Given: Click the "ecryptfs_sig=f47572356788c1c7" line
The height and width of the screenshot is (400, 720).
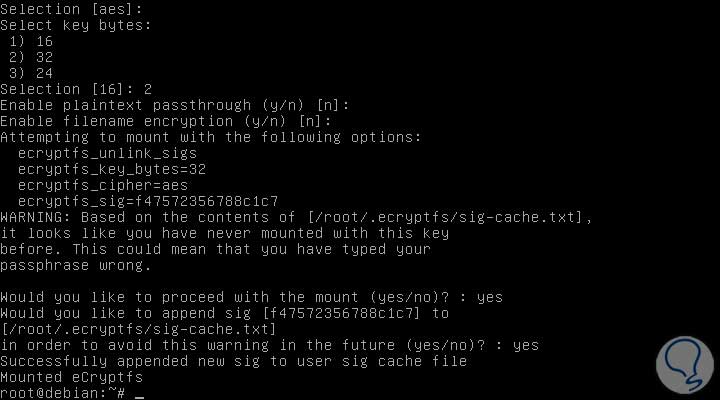Looking at the screenshot, I should pyautogui.click(x=147, y=200).
